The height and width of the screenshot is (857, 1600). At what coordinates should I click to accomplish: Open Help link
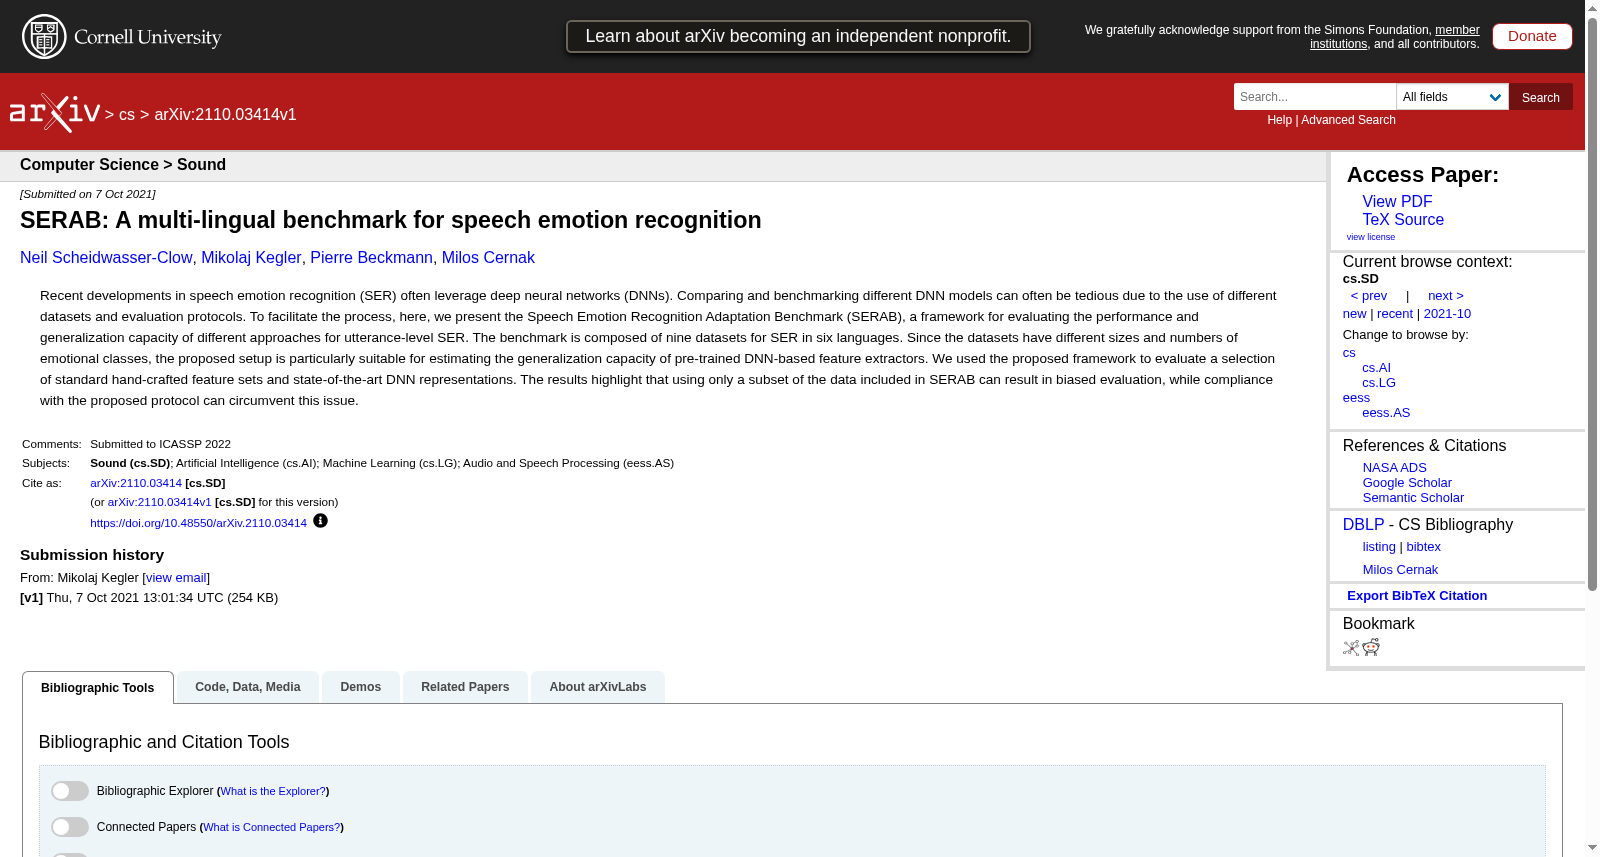(x=1279, y=120)
